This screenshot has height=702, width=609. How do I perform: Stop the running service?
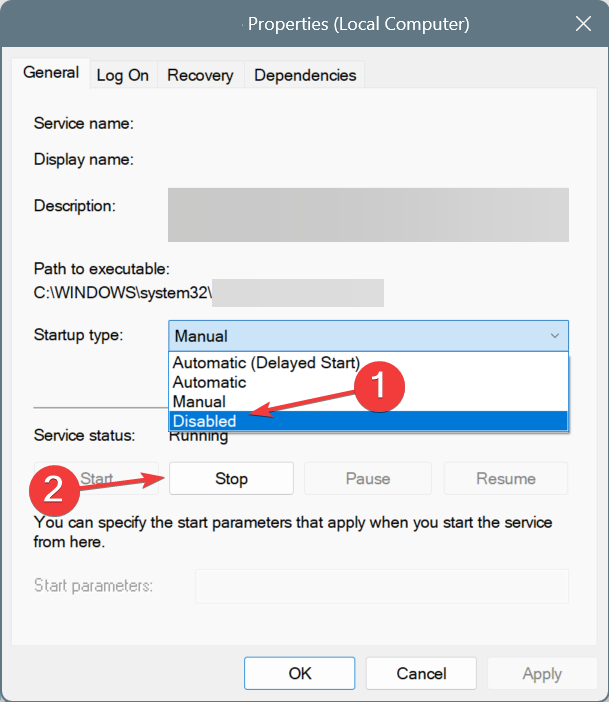click(x=231, y=479)
